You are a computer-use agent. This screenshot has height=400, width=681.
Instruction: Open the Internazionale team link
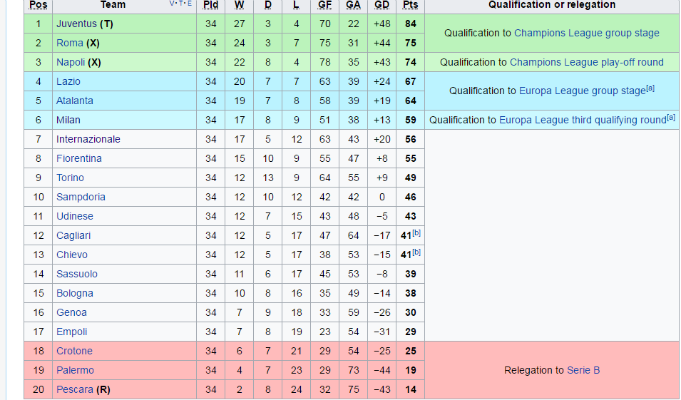[88, 139]
